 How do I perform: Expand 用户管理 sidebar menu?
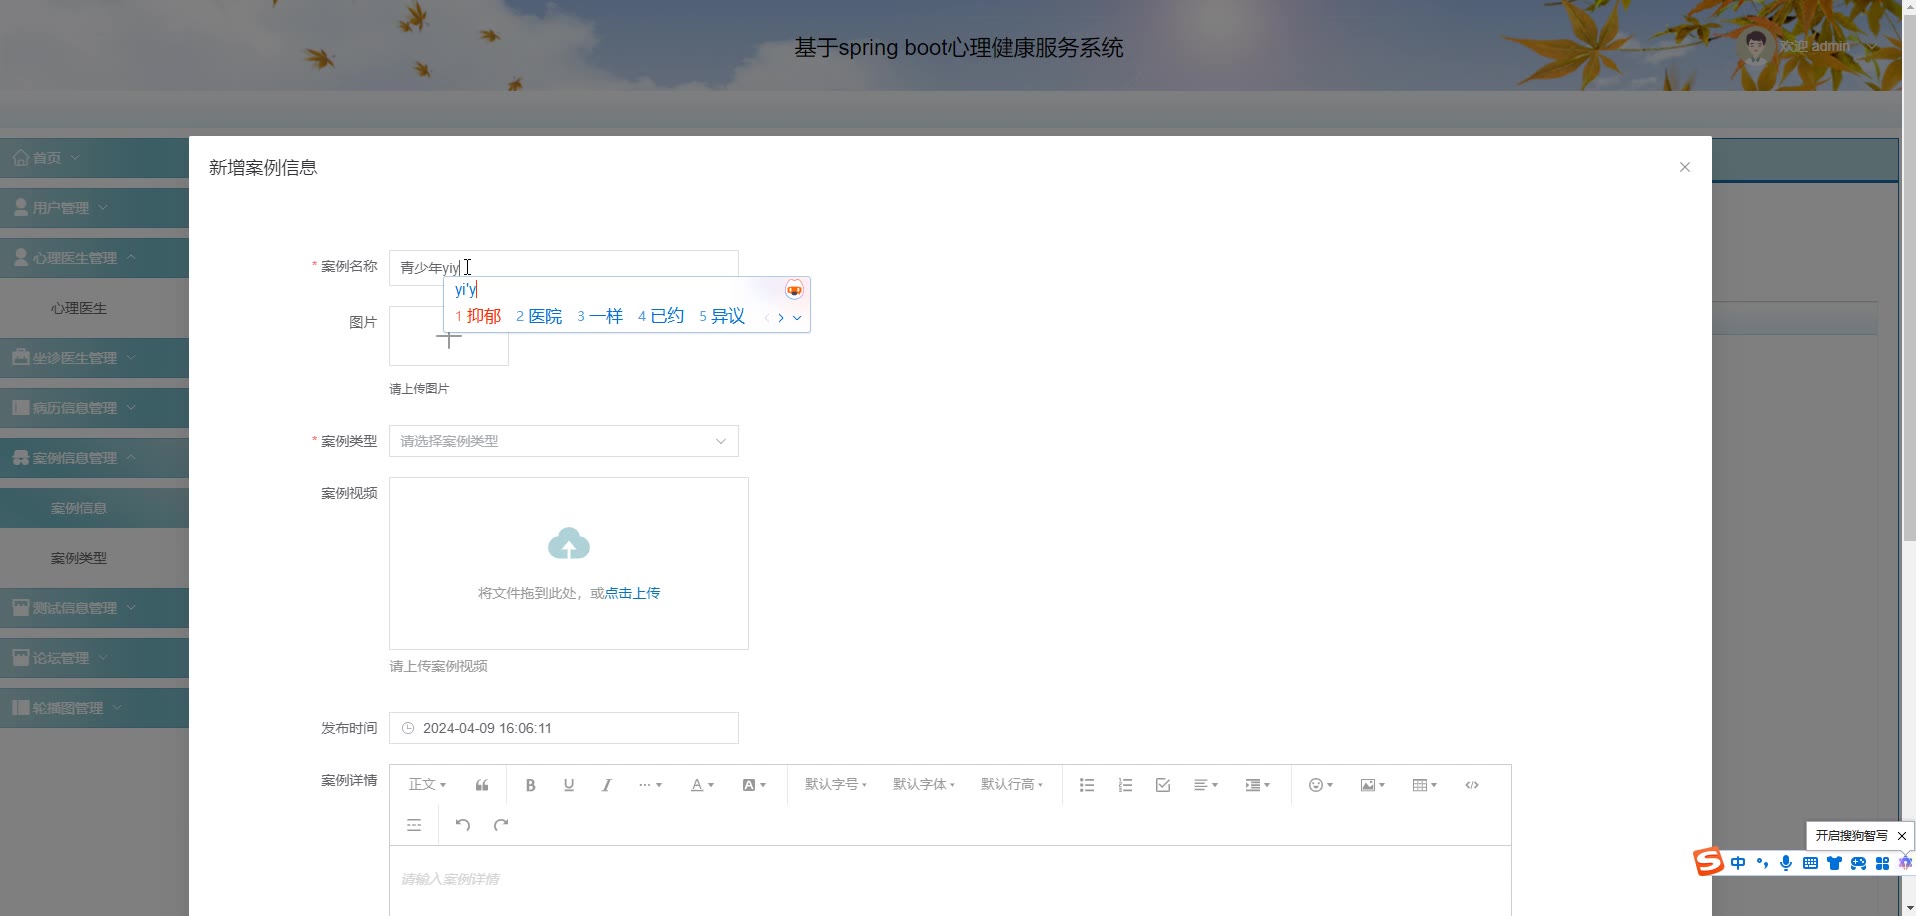coord(94,208)
